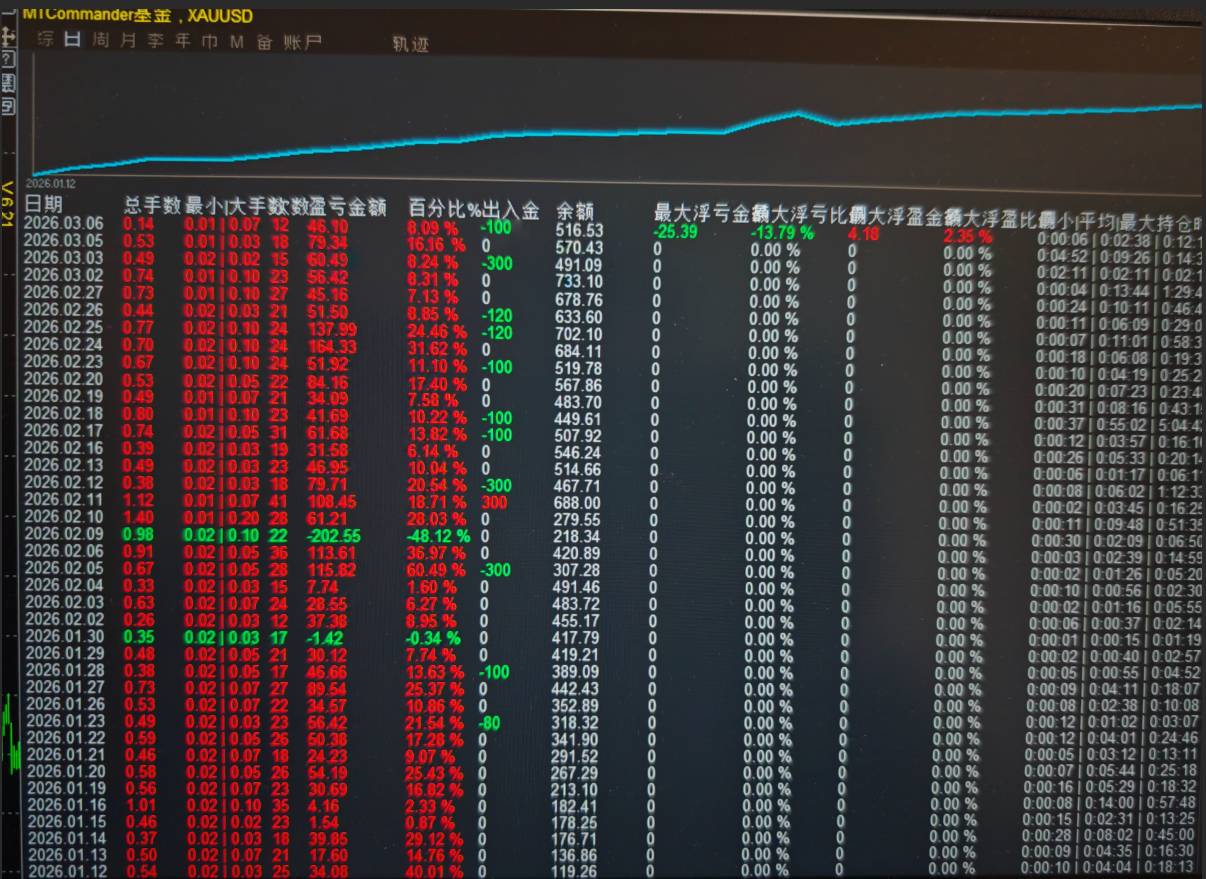Image resolution: width=1206 pixels, height=879 pixels.
Task: Switch to the 周 weekly tab
Action: (x=100, y=41)
